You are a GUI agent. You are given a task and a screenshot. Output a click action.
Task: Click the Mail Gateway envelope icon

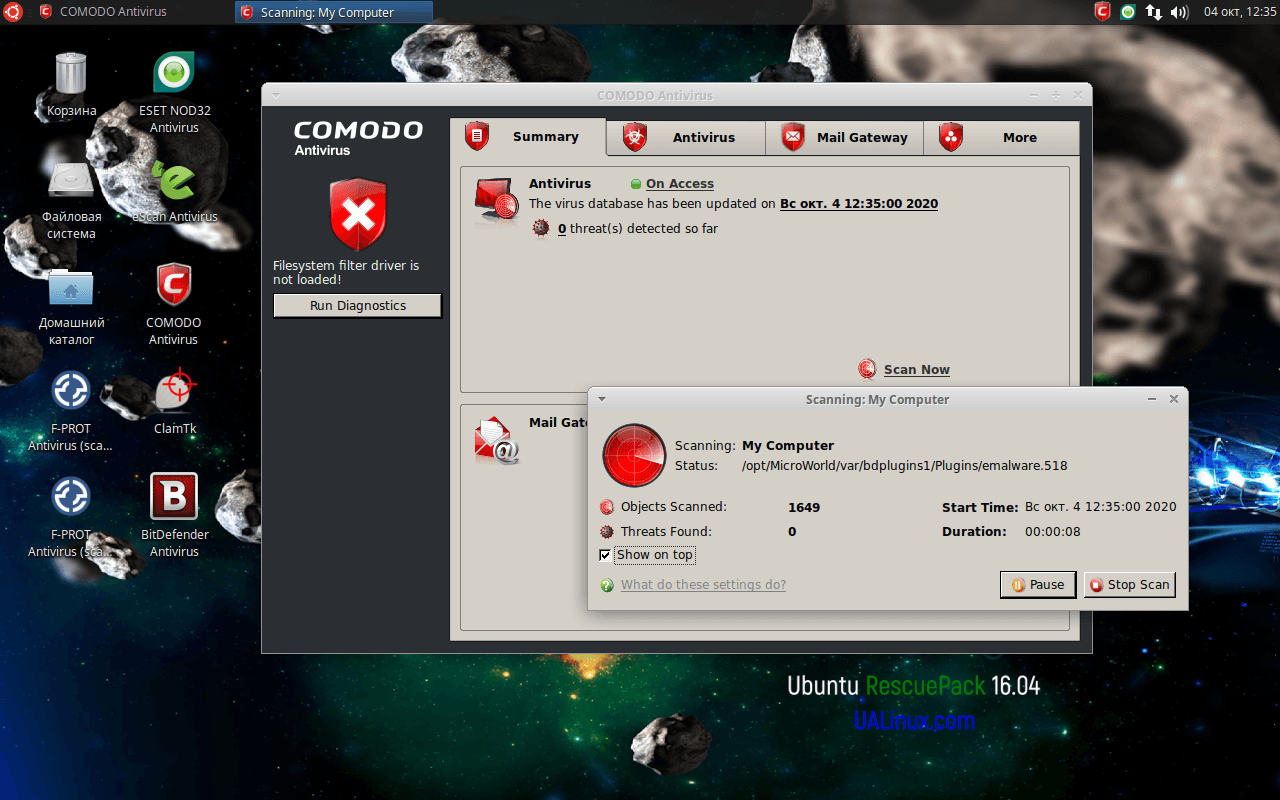(497, 439)
